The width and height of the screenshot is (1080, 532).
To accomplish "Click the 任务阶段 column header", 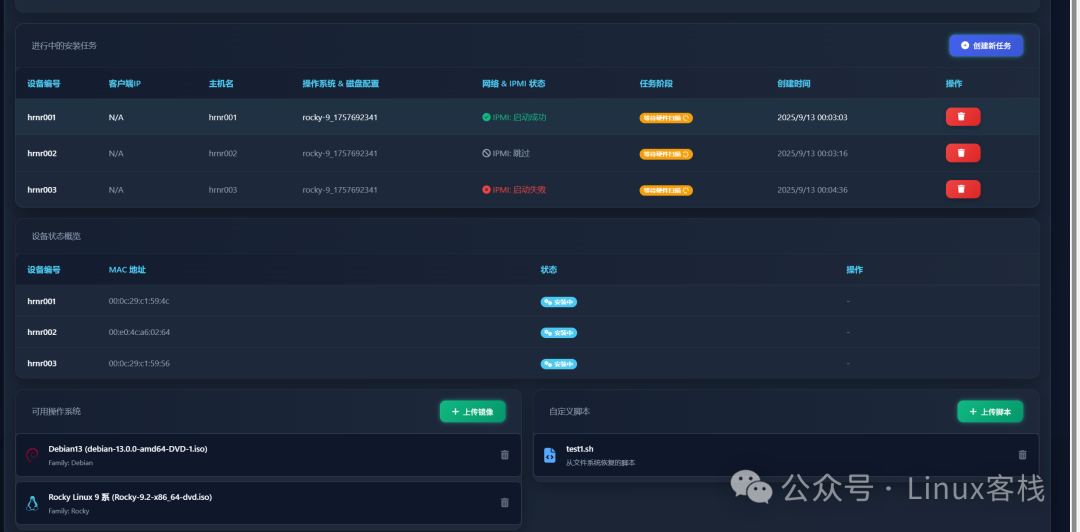I will pos(656,83).
